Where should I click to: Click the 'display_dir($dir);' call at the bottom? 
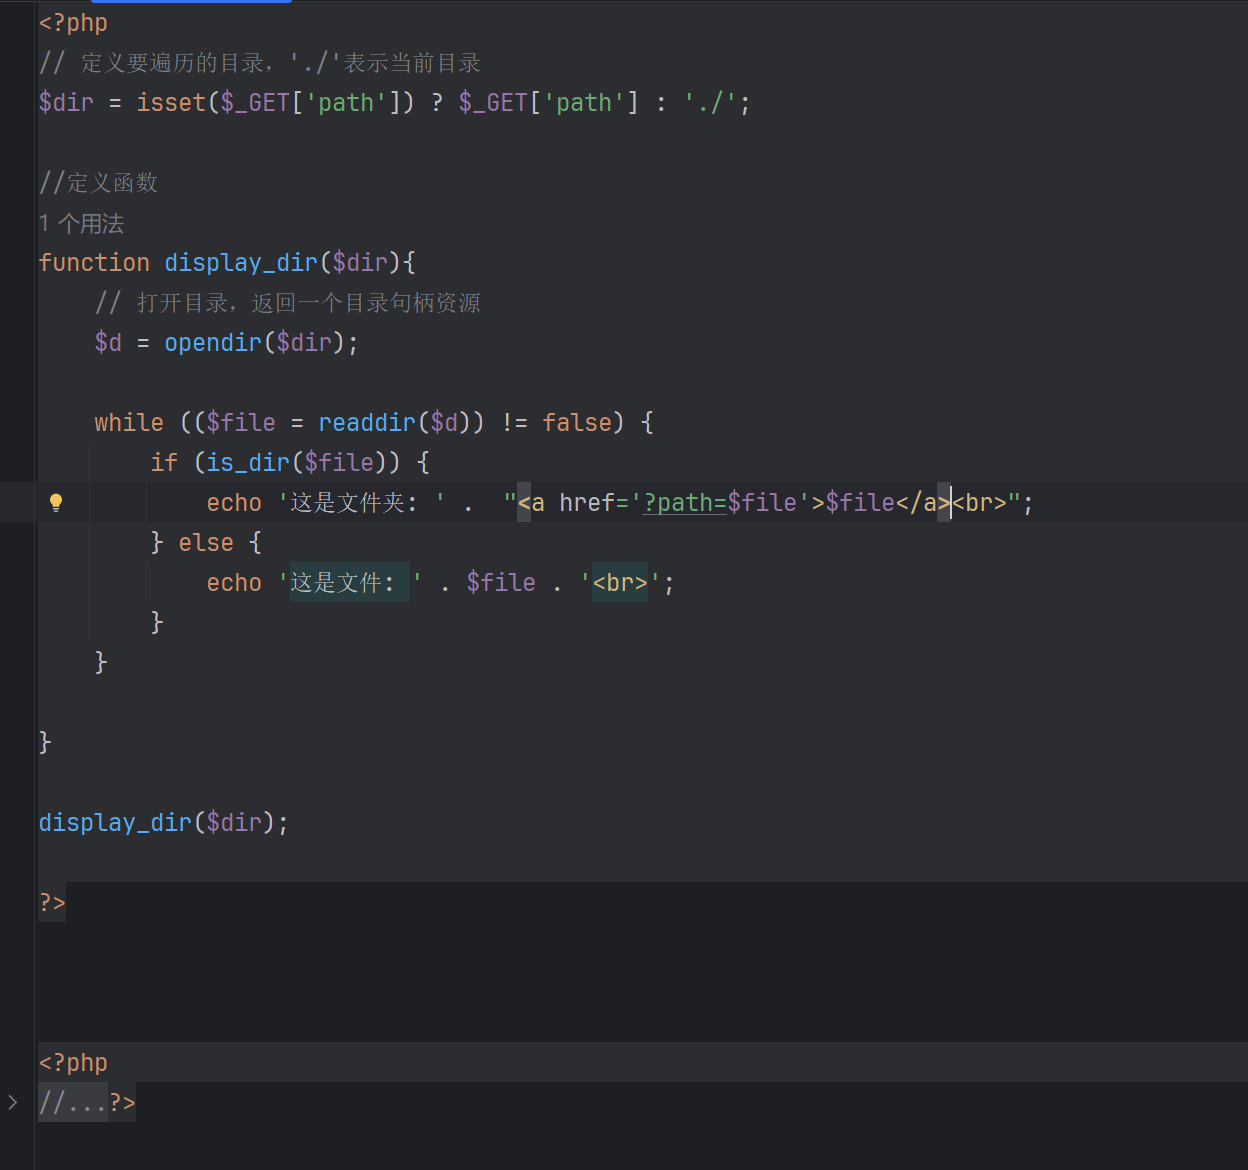(x=164, y=822)
